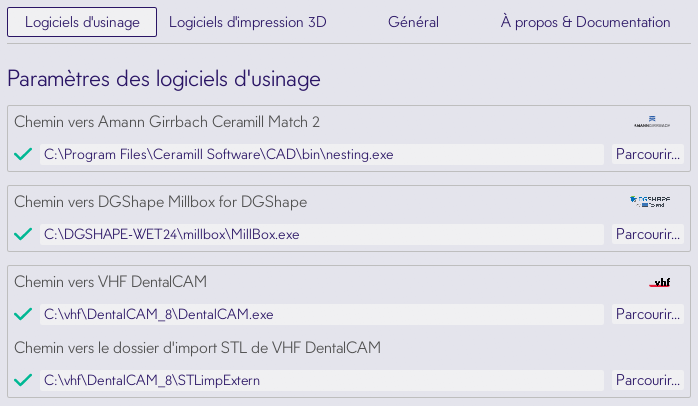Click green checkmark beside Ceramill nesting.exe path
The image size is (698, 406).
tap(24, 154)
